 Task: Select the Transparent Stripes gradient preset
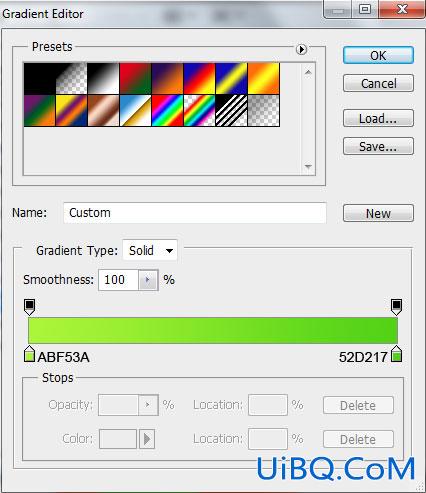[231, 111]
